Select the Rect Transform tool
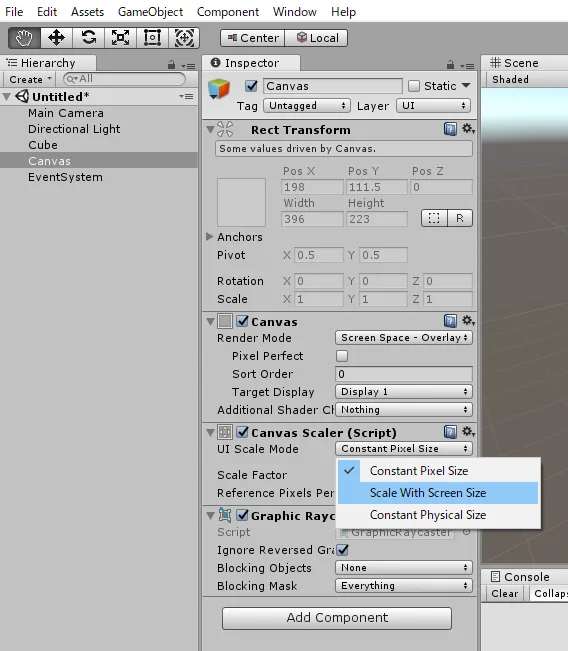 [x=152, y=38]
